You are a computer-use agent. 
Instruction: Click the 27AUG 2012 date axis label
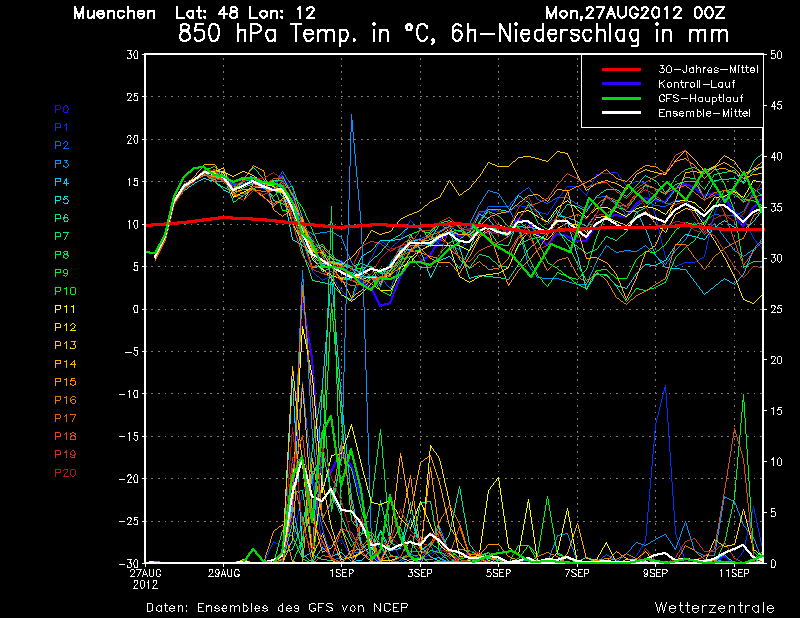click(145, 579)
